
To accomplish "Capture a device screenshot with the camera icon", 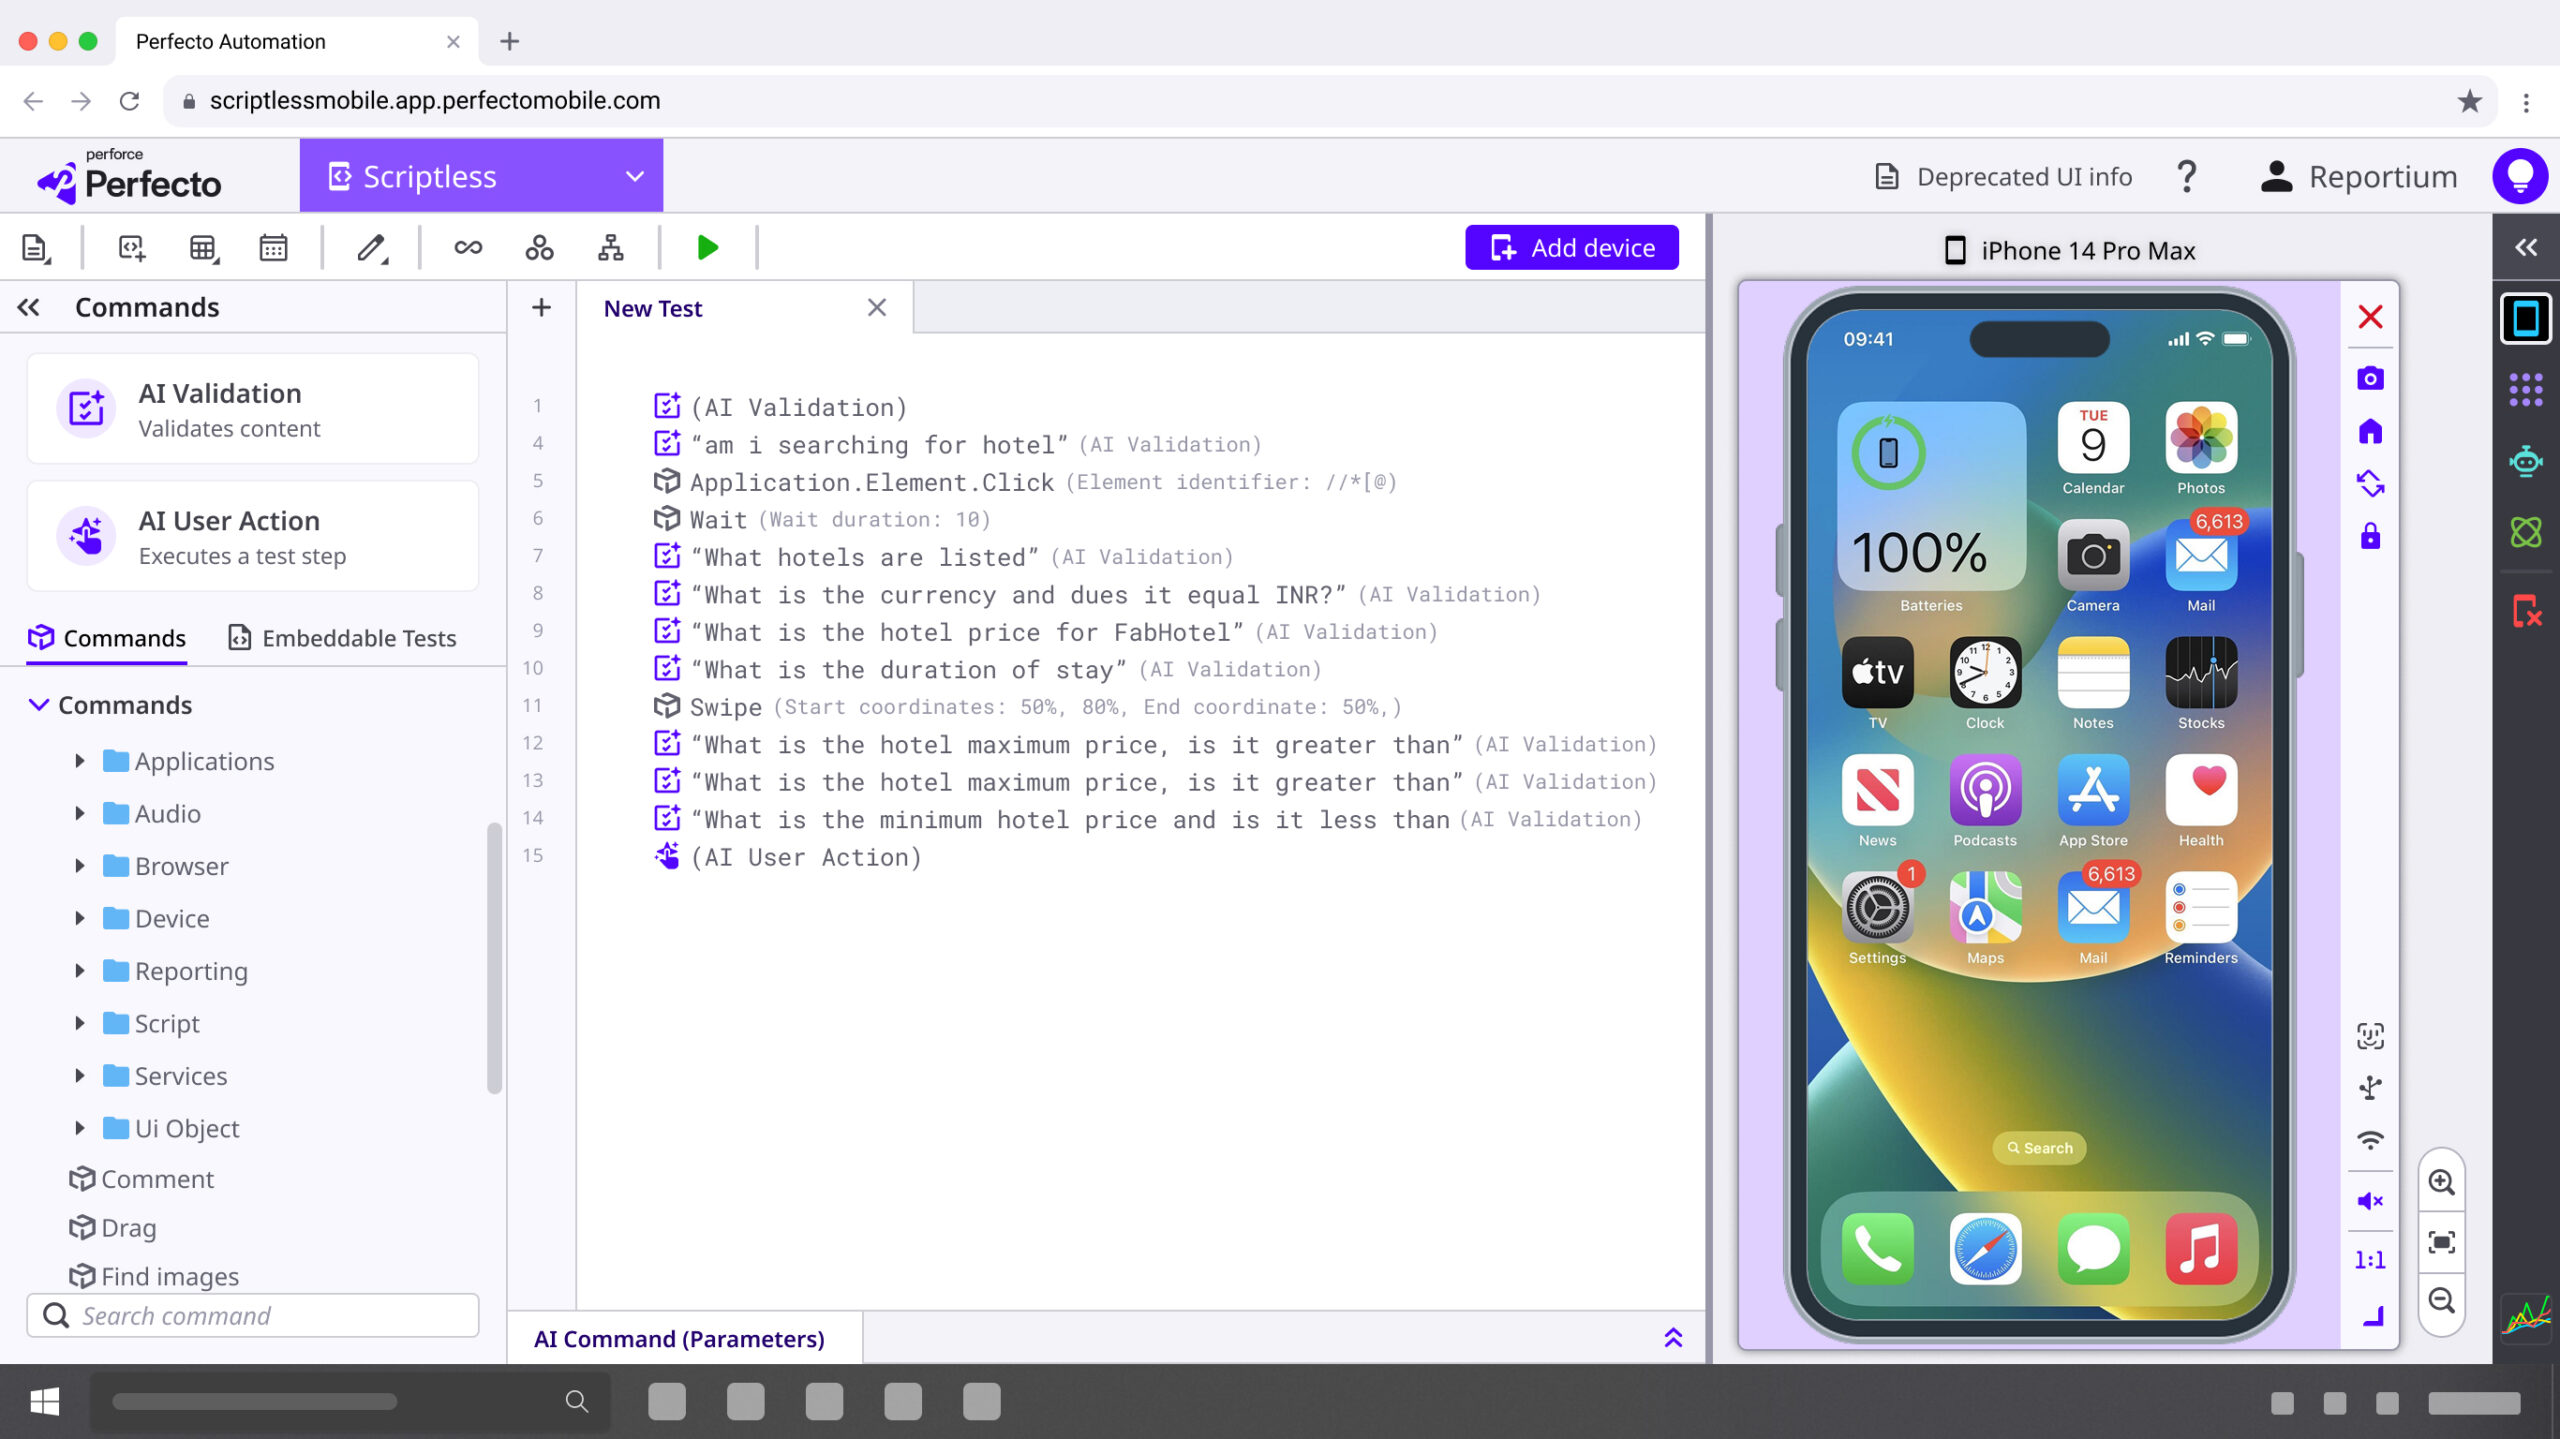I will tap(2371, 377).
